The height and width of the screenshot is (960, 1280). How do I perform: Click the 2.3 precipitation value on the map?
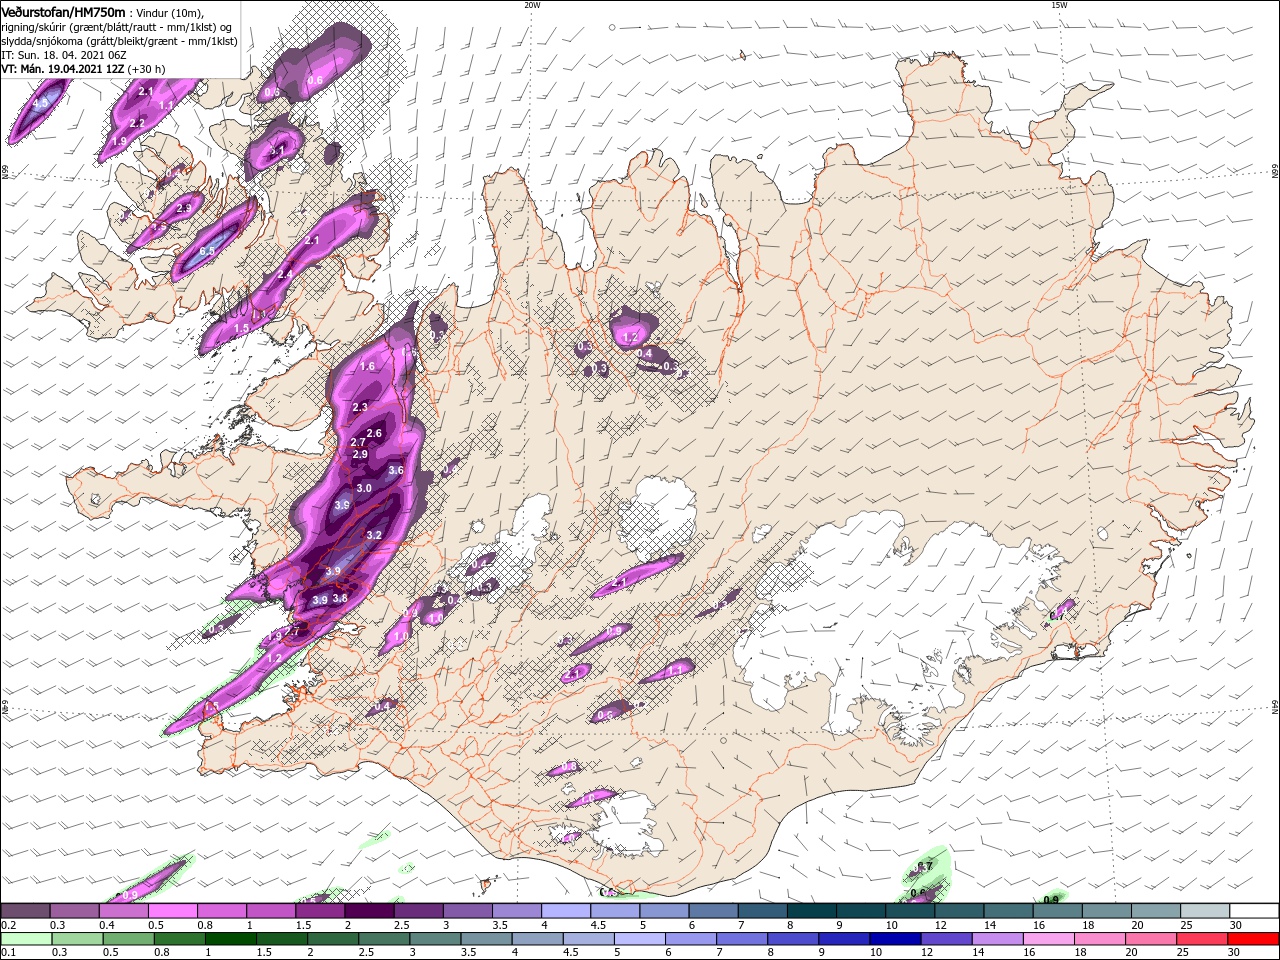(x=360, y=407)
